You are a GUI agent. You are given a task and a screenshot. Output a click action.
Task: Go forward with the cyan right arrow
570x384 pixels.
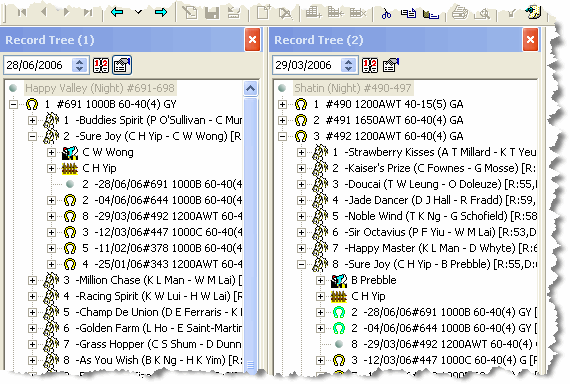160,12
